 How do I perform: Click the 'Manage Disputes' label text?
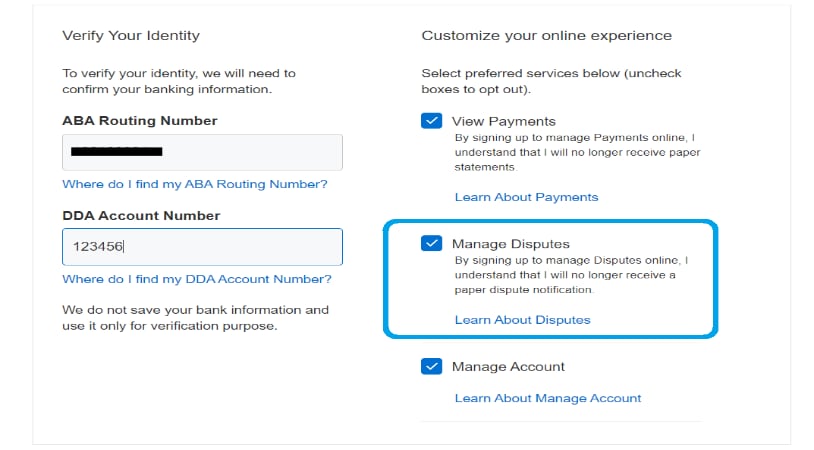point(510,243)
